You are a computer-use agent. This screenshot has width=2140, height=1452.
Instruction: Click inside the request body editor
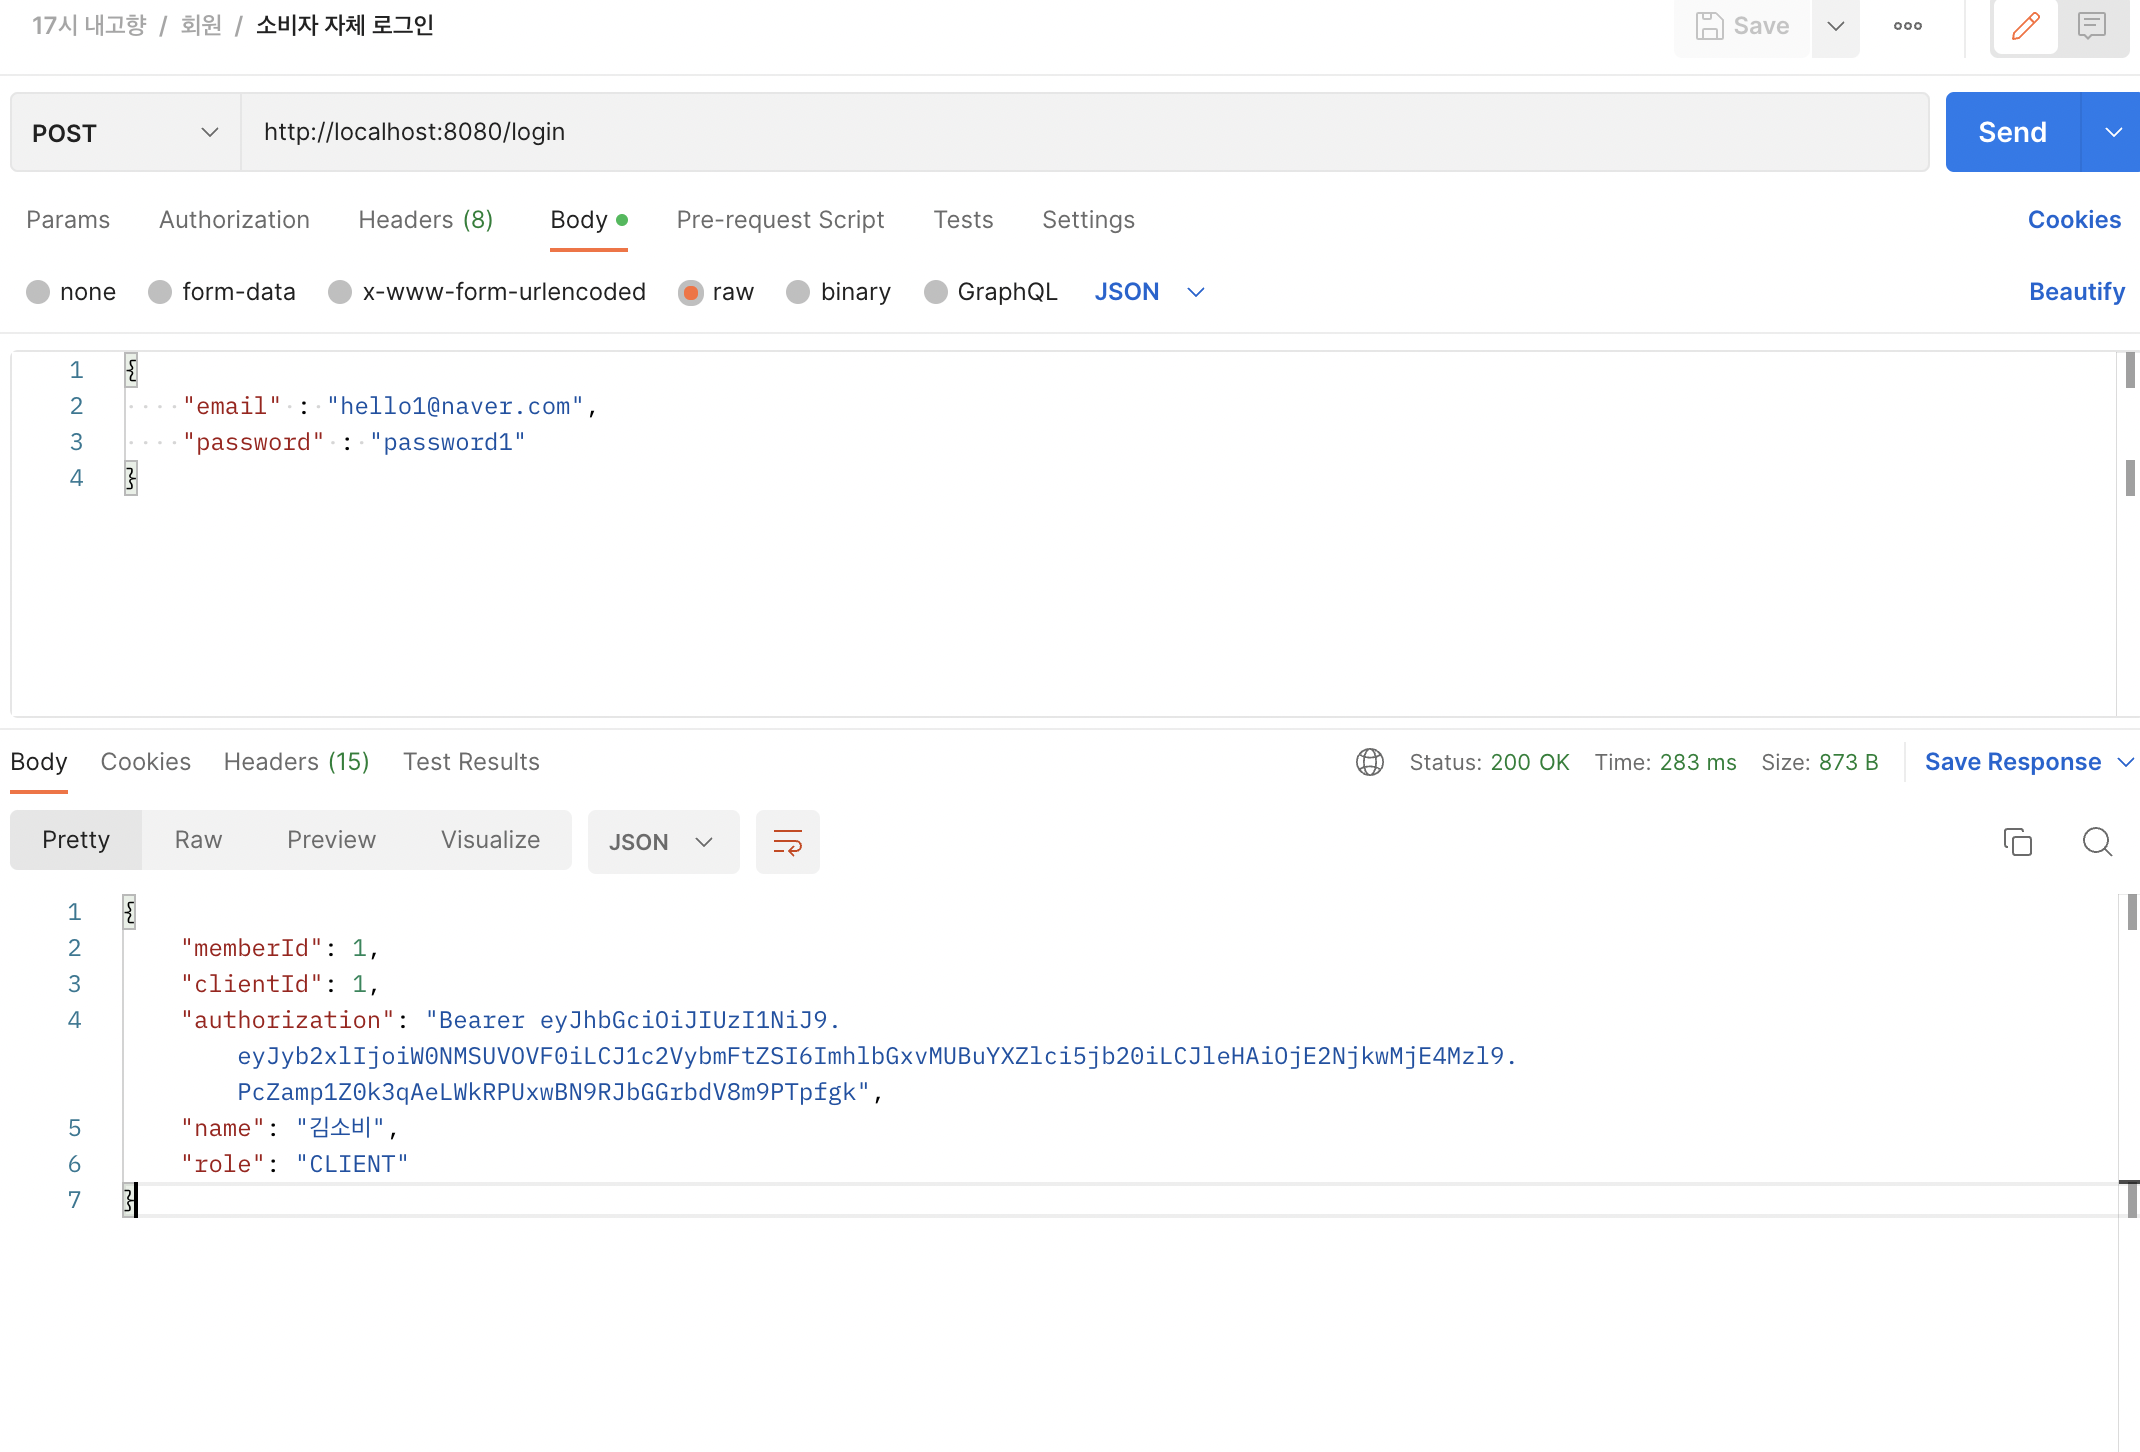pos(1064,534)
